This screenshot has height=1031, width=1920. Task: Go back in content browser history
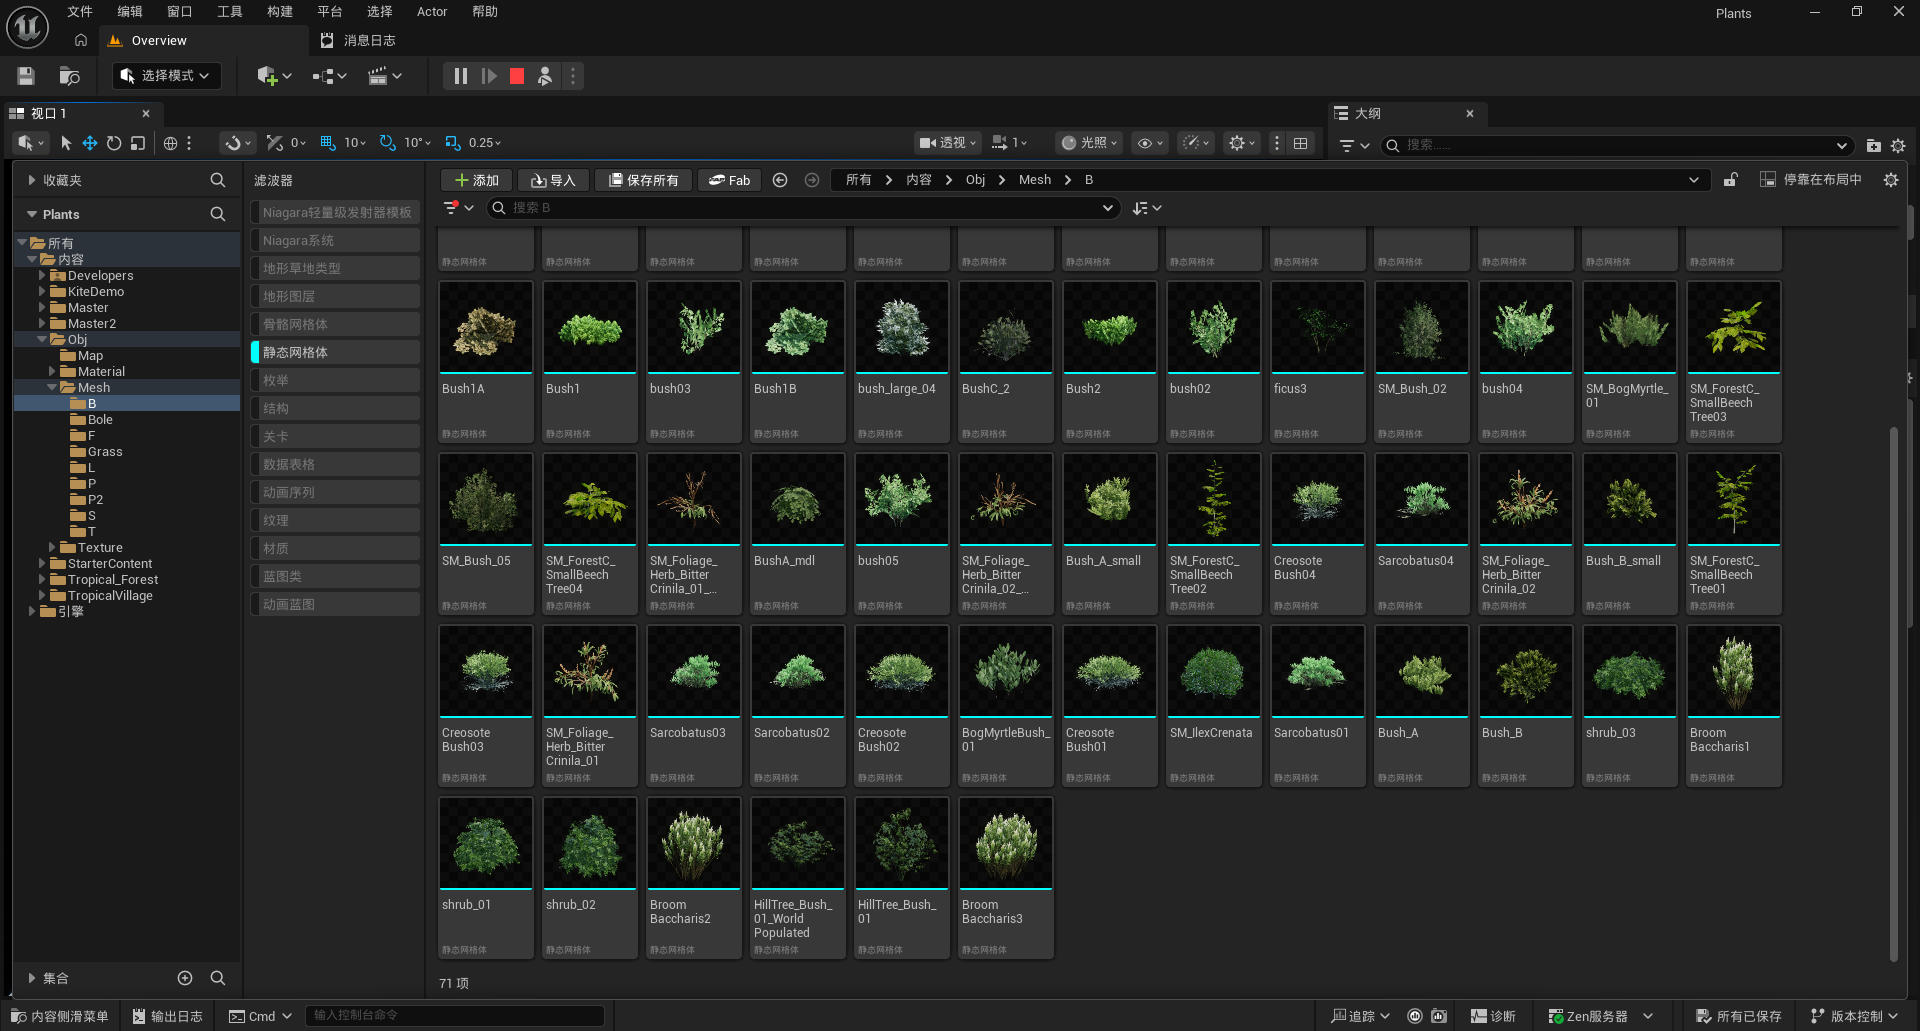pyautogui.click(x=780, y=180)
